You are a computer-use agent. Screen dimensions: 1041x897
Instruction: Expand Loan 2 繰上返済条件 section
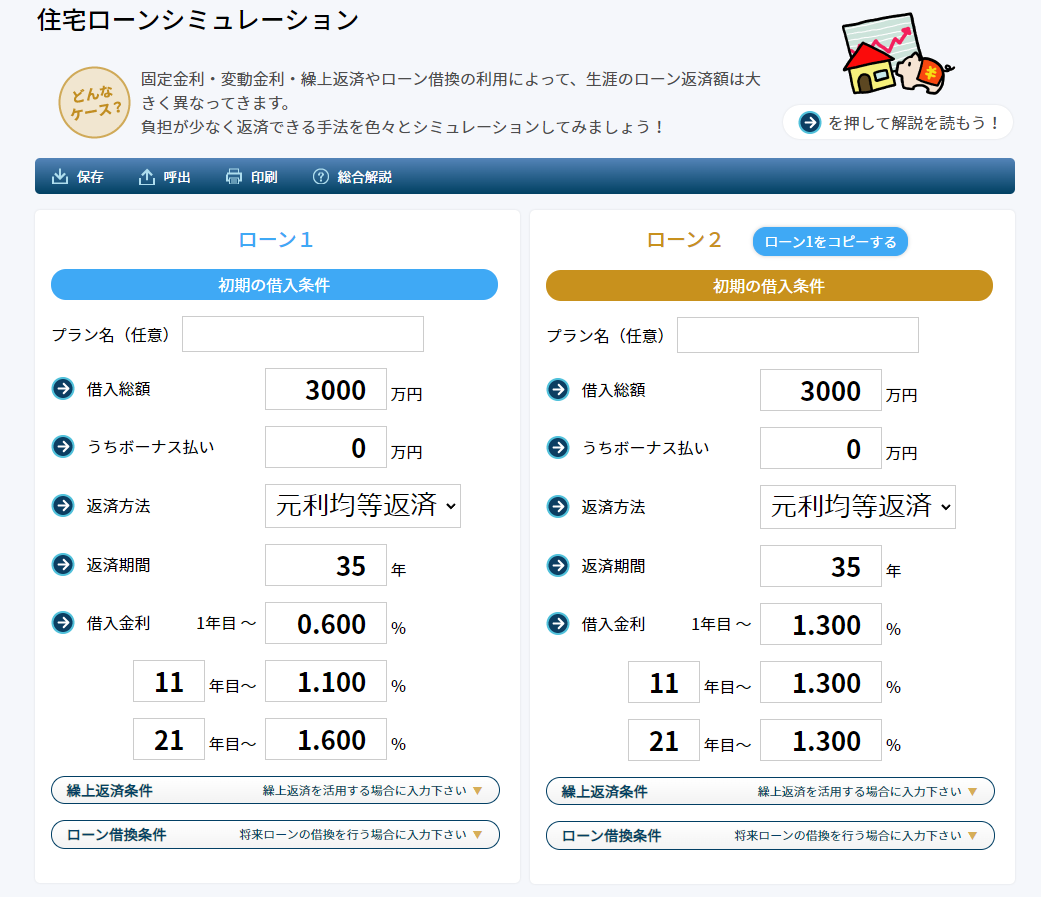click(x=770, y=791)
